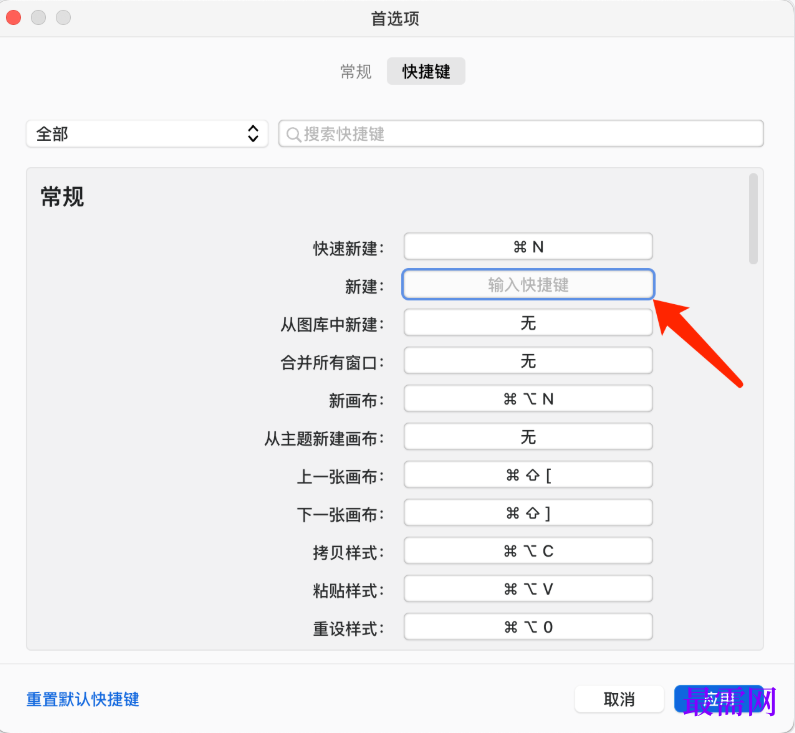
Task: Click the 新画布 label
Action: coord(357,400)
